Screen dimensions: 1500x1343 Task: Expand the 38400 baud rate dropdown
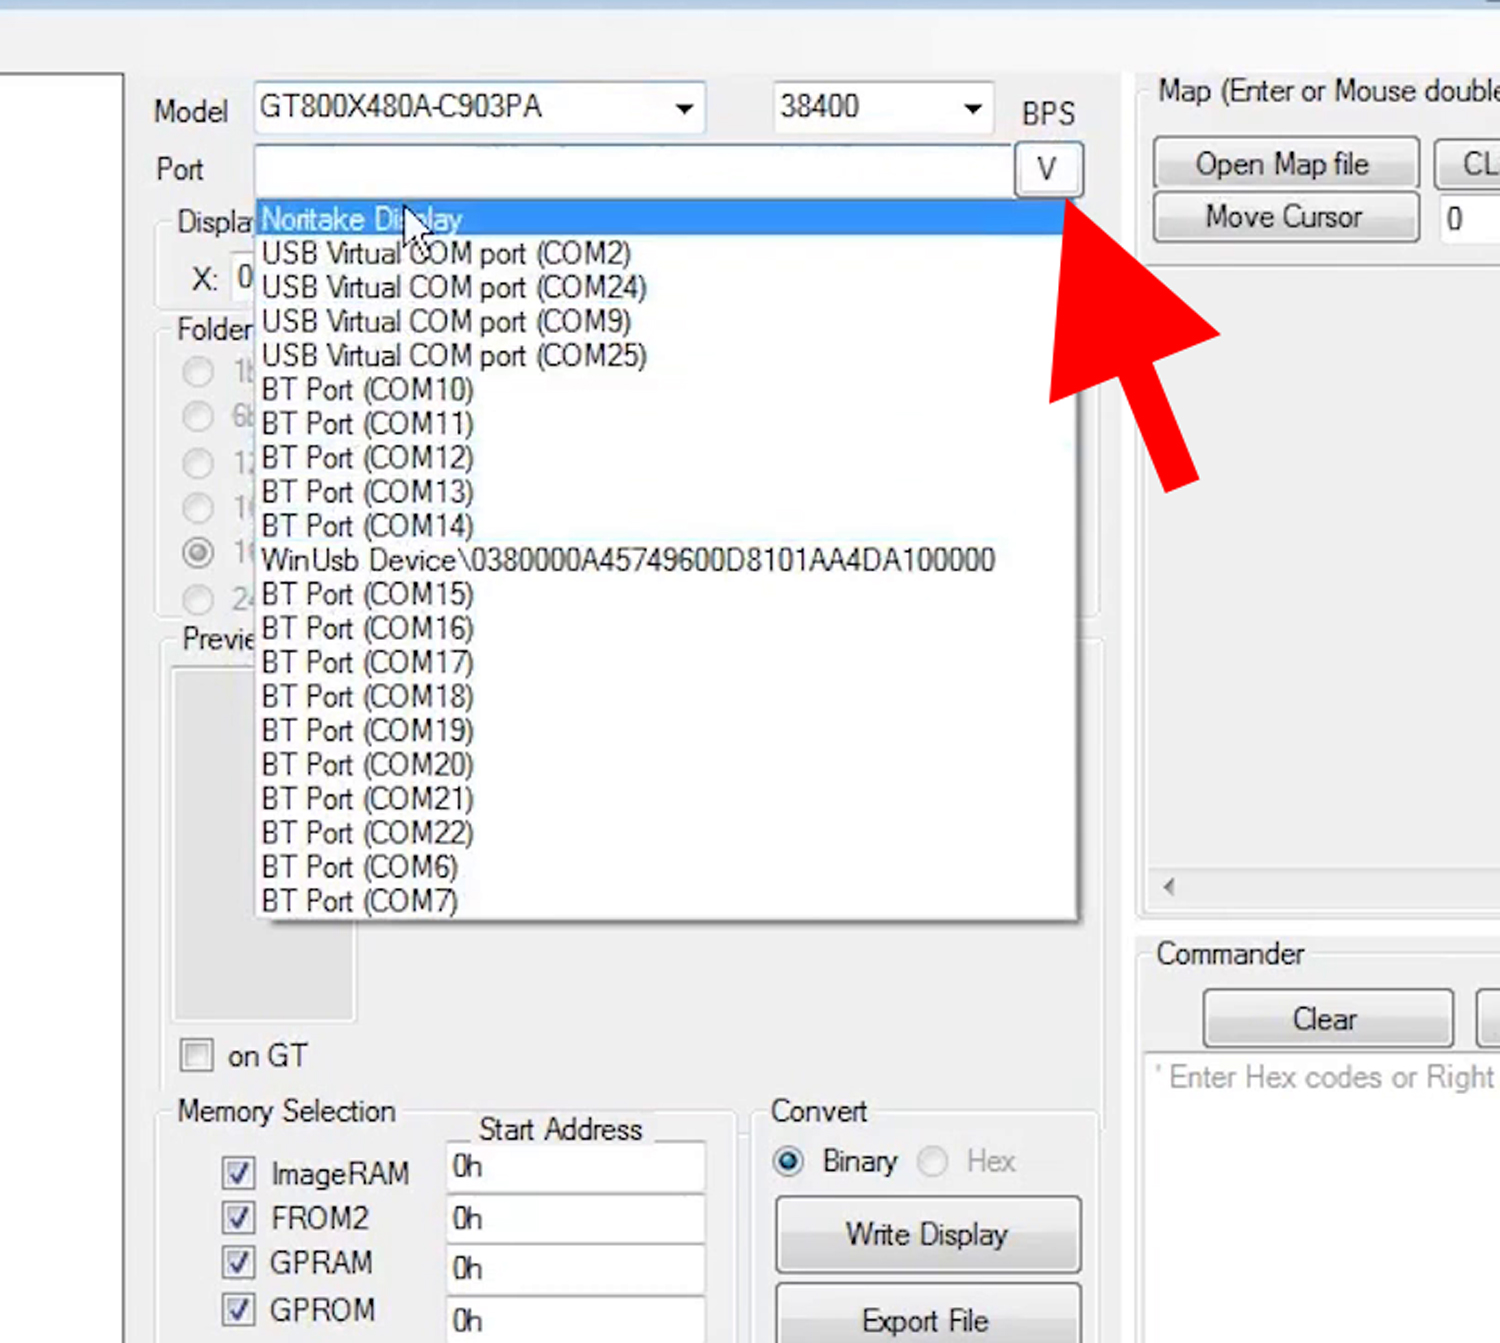click(972, 108)
